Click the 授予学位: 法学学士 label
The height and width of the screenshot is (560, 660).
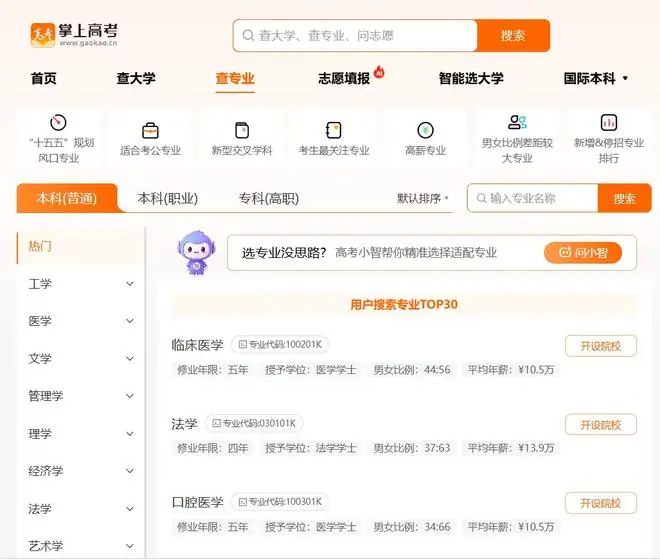[311, 448]
